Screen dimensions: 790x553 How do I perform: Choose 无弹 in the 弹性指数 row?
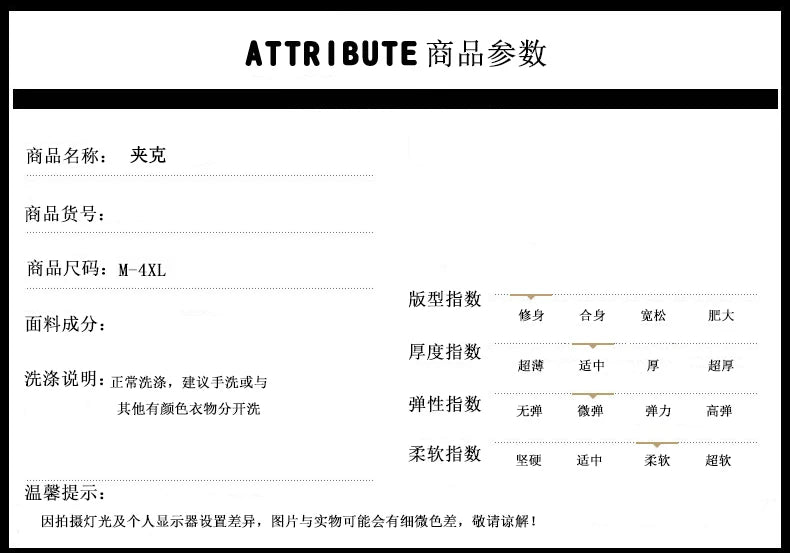click(529, 411)
